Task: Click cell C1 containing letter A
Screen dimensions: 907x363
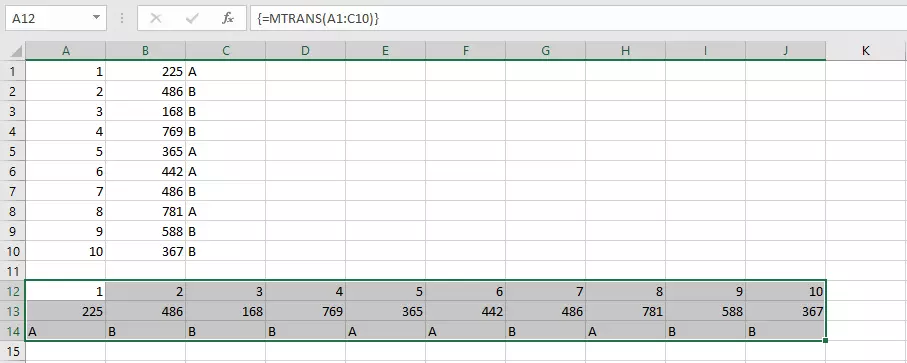Action: 226,72
